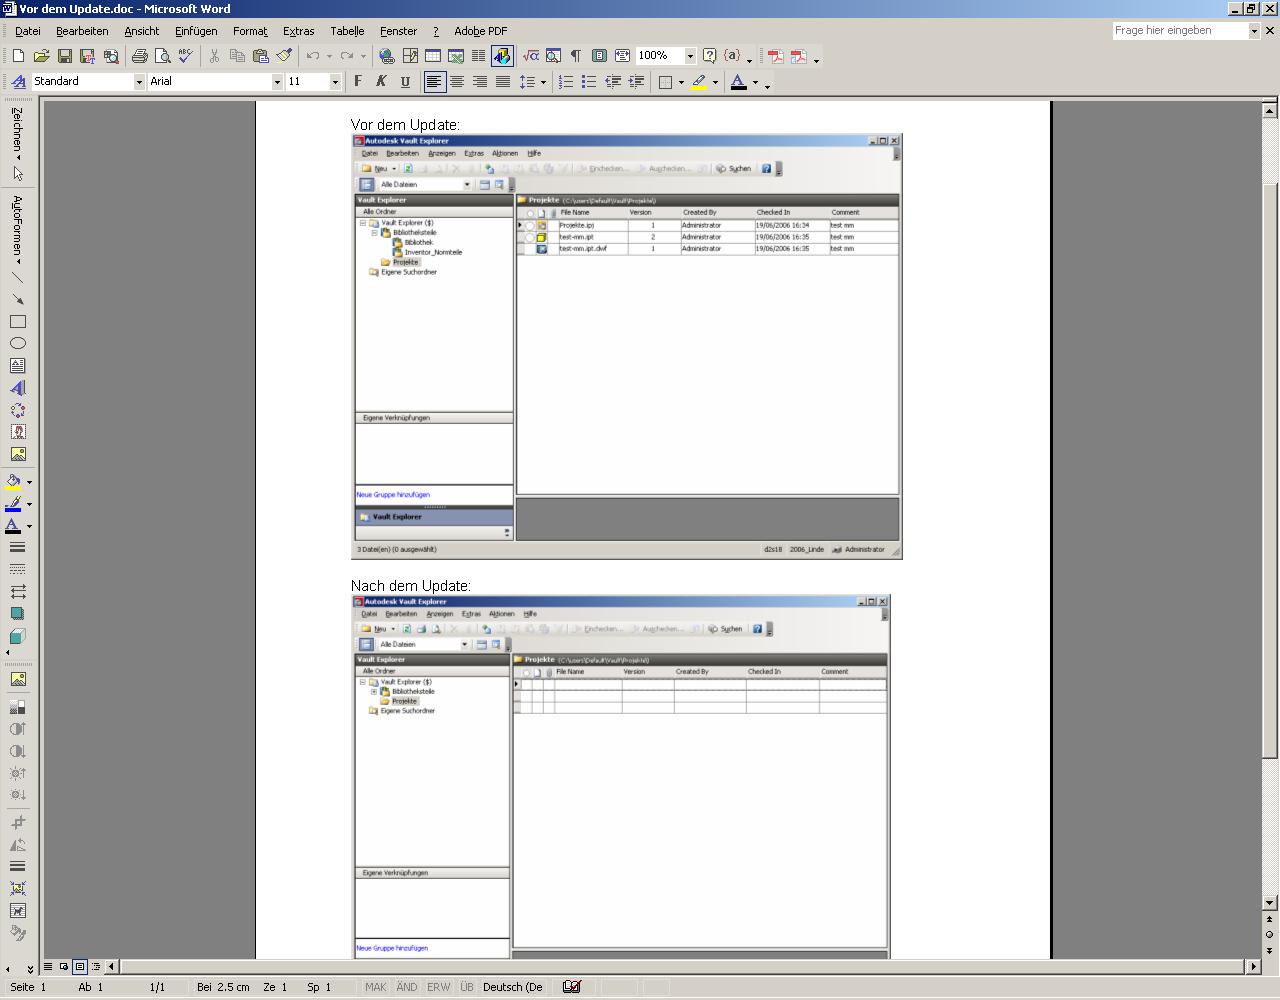Open the Font dropdown showing Arial

click(x=277, y=82)
